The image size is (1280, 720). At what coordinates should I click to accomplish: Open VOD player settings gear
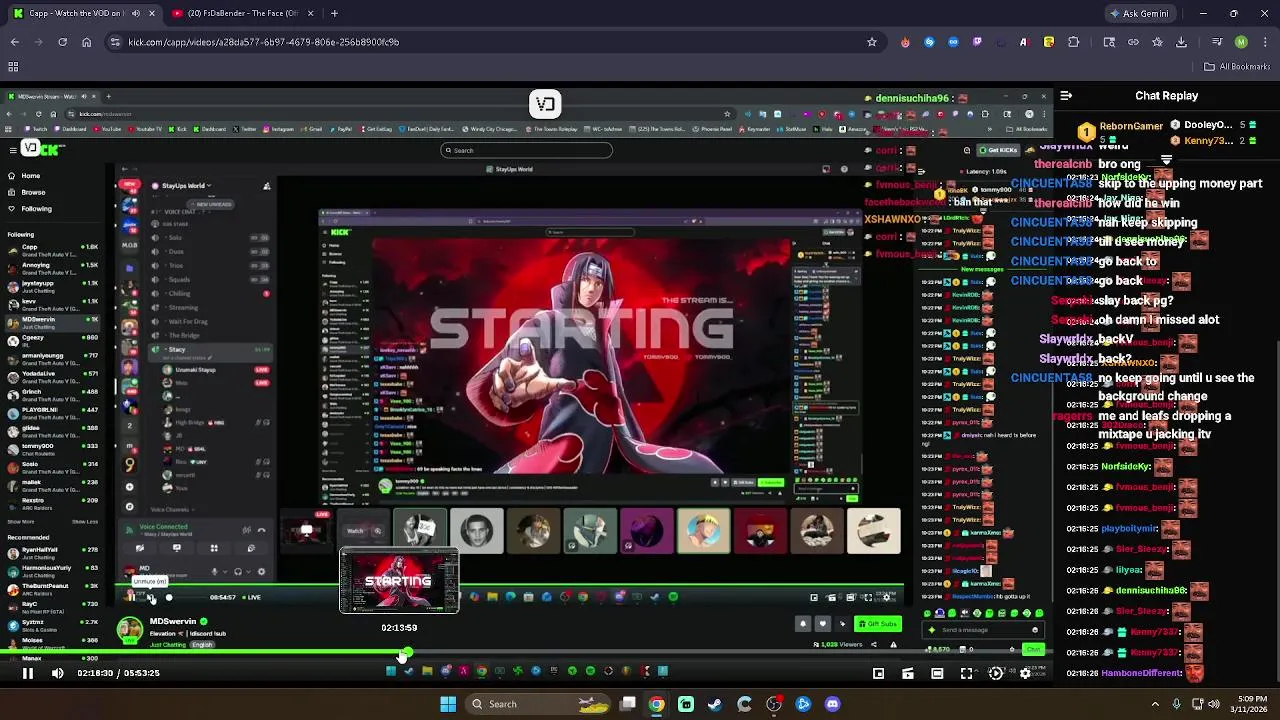(x=1025, y=673)
